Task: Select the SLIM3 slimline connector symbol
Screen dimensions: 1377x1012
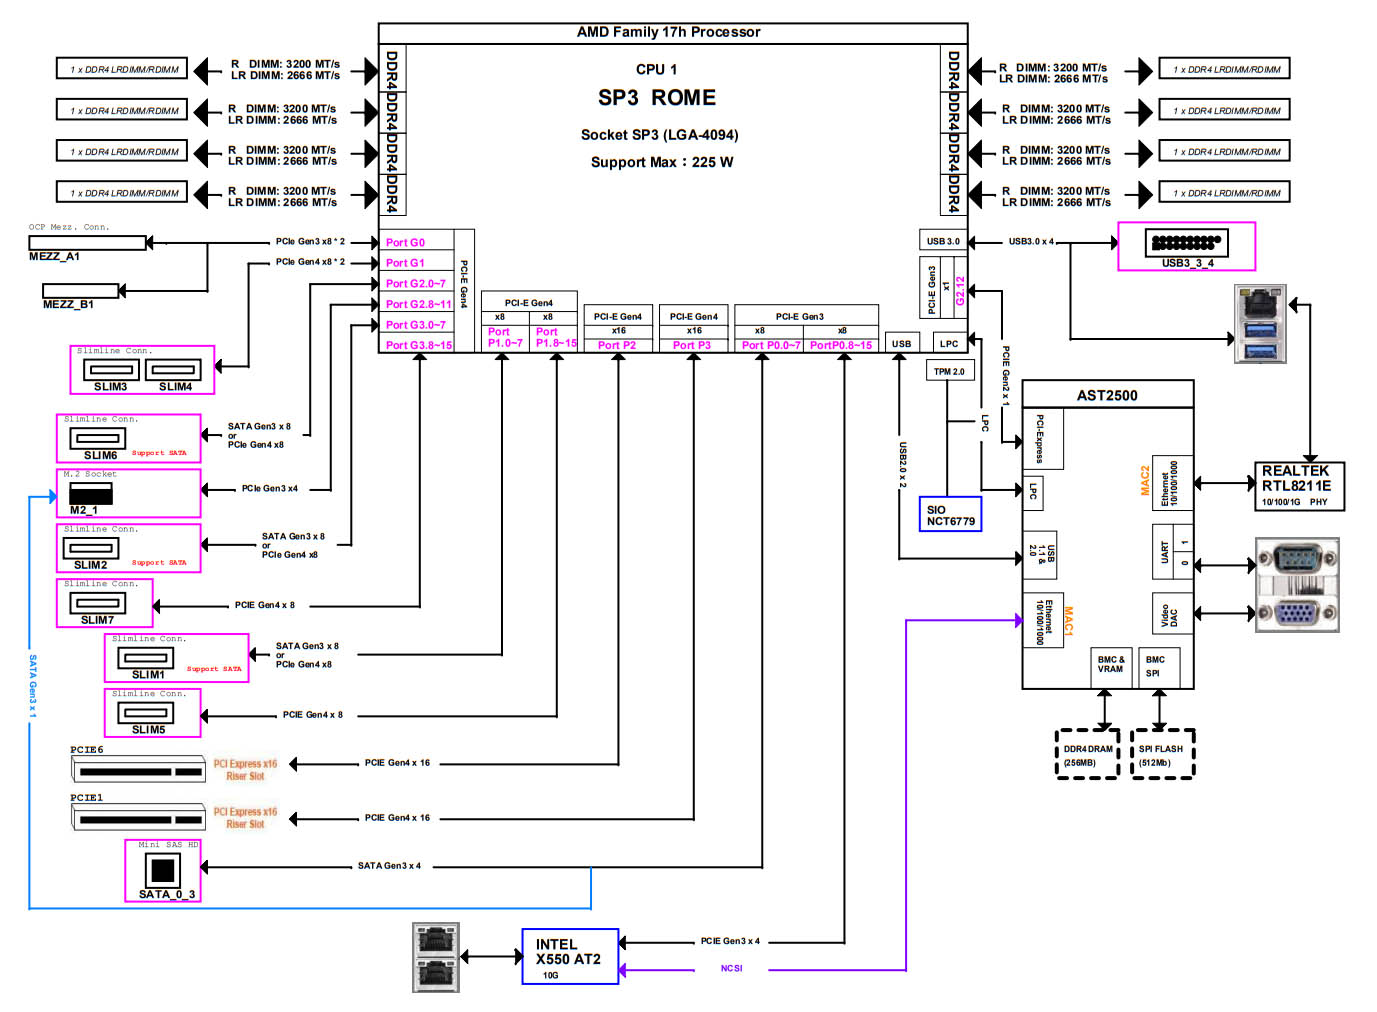Action: (x=111, y=371)
